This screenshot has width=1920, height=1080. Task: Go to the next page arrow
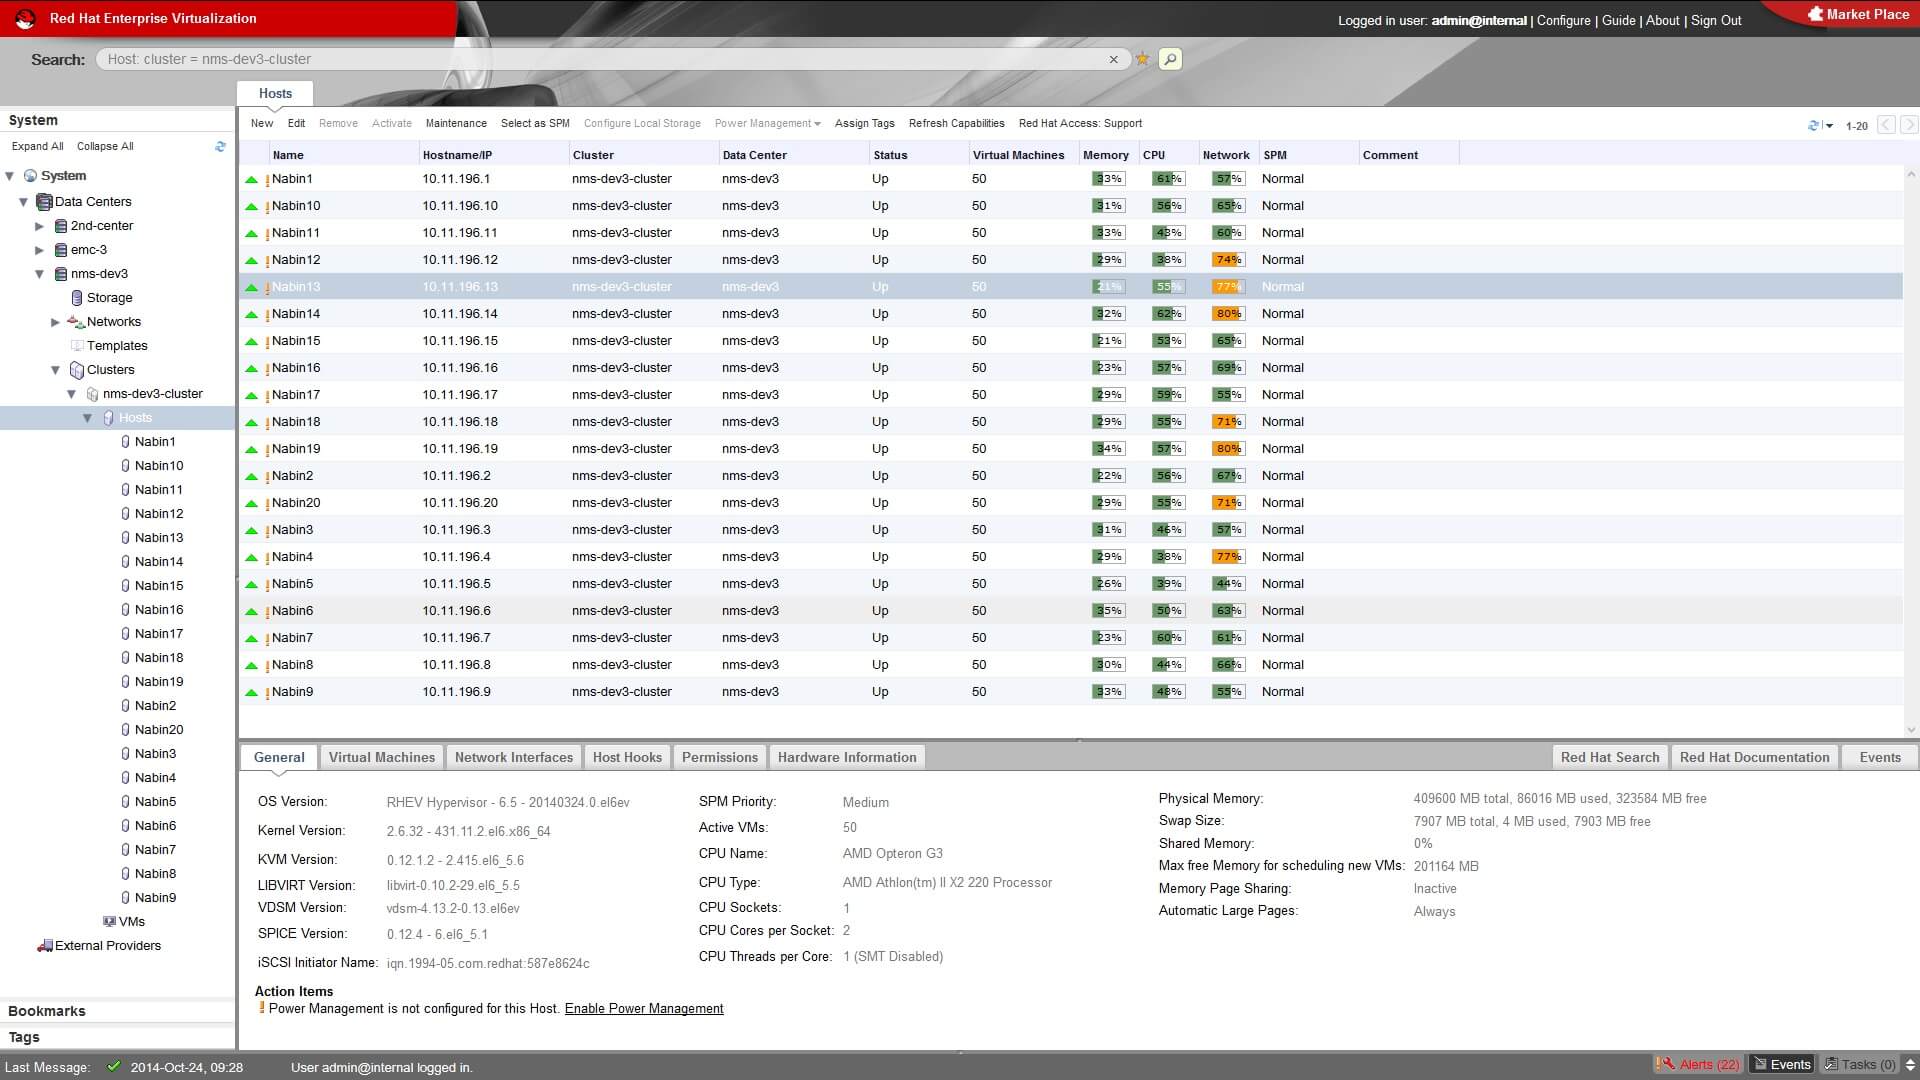point(1909,125)
